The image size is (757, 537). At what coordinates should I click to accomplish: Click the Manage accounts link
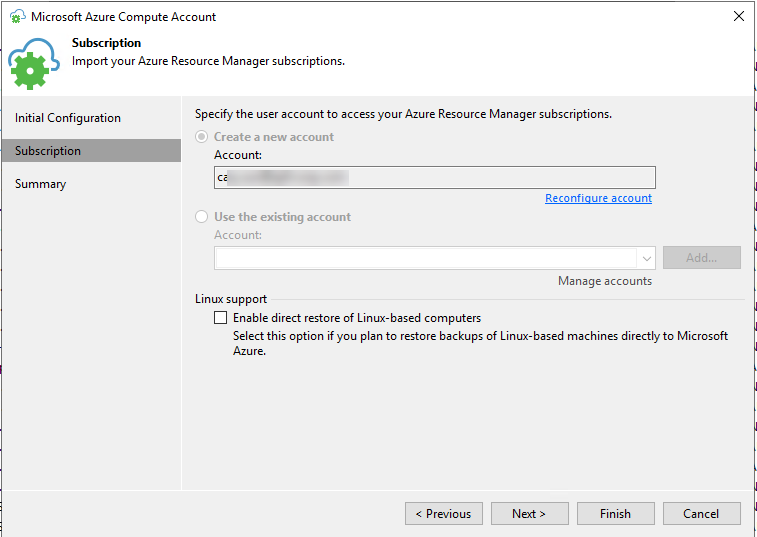point(605,281)
